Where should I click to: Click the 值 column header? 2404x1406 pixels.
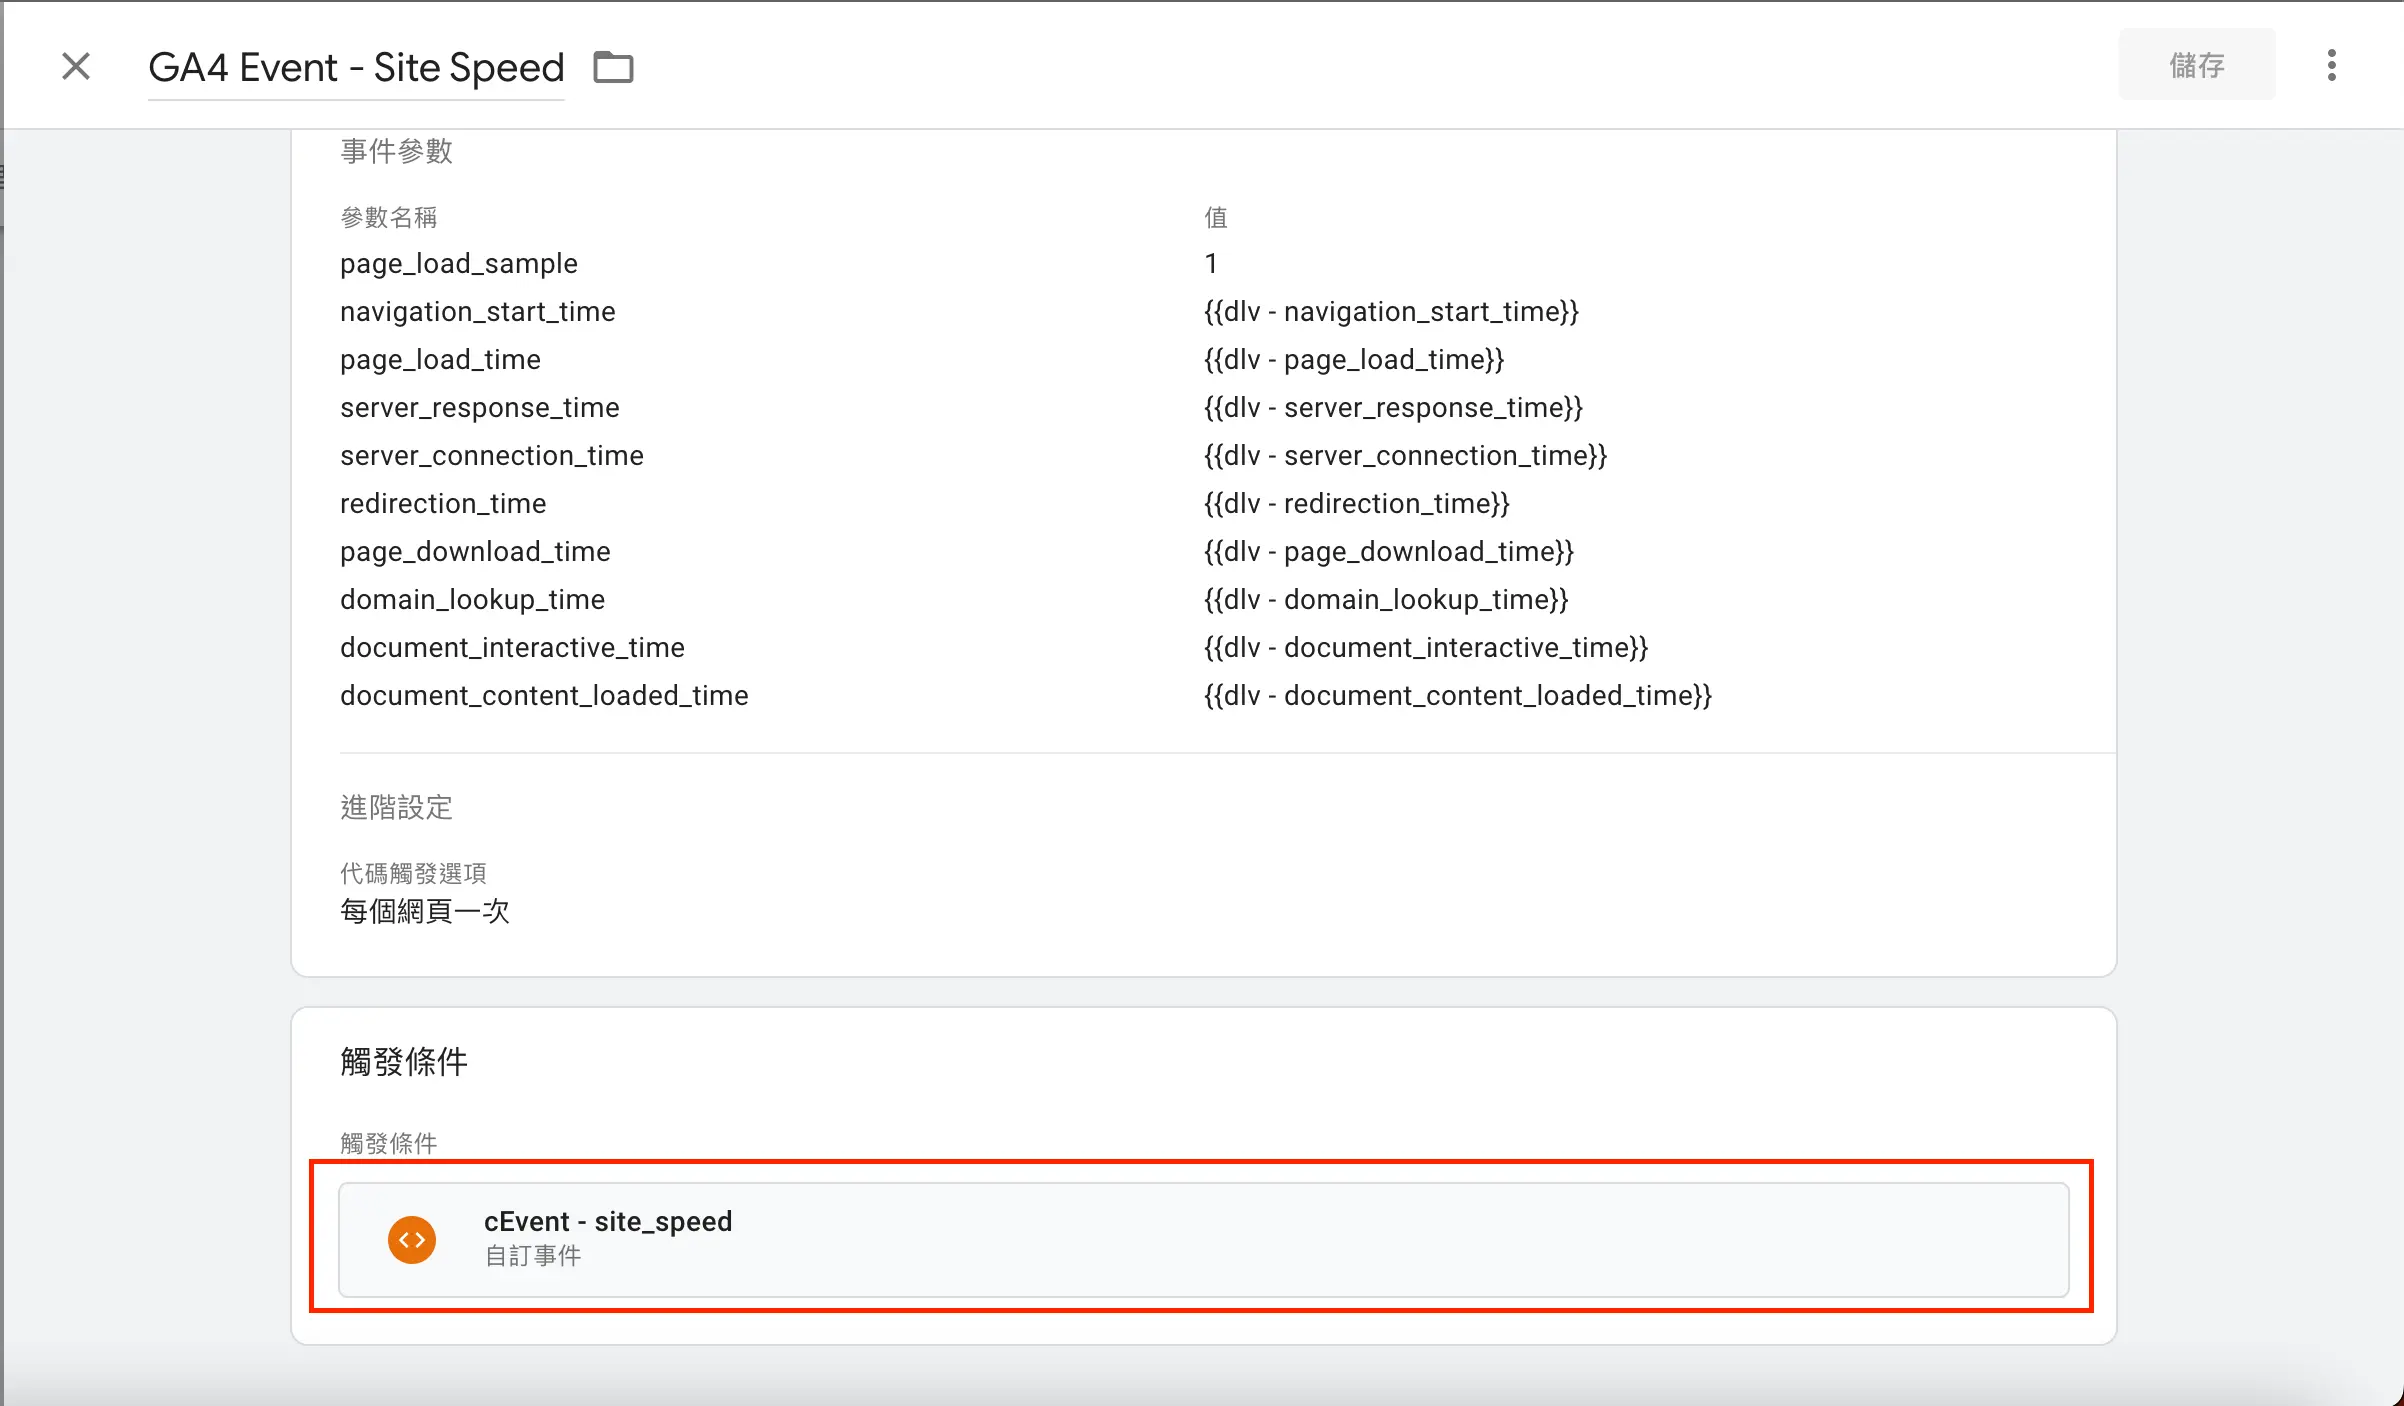pos(1216,217)
